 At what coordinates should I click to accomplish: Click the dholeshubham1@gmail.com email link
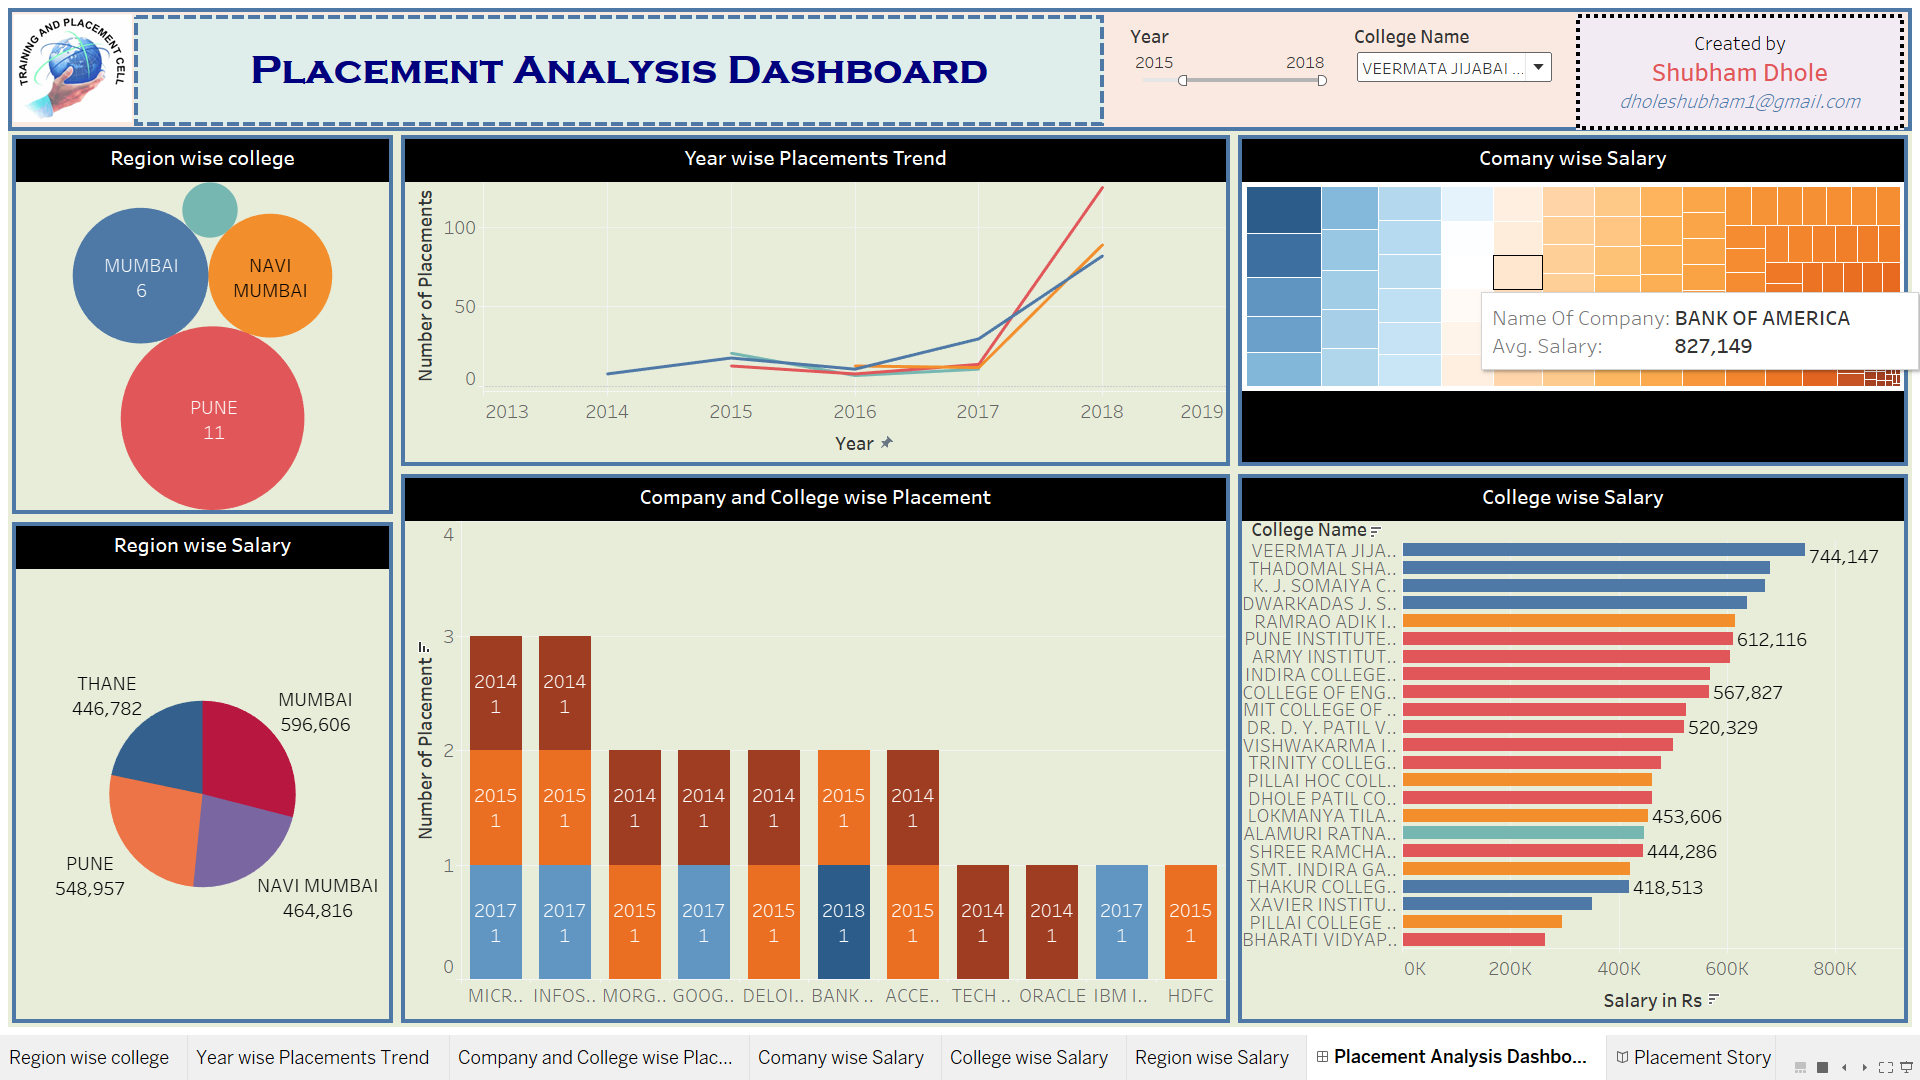point(1741,101)
